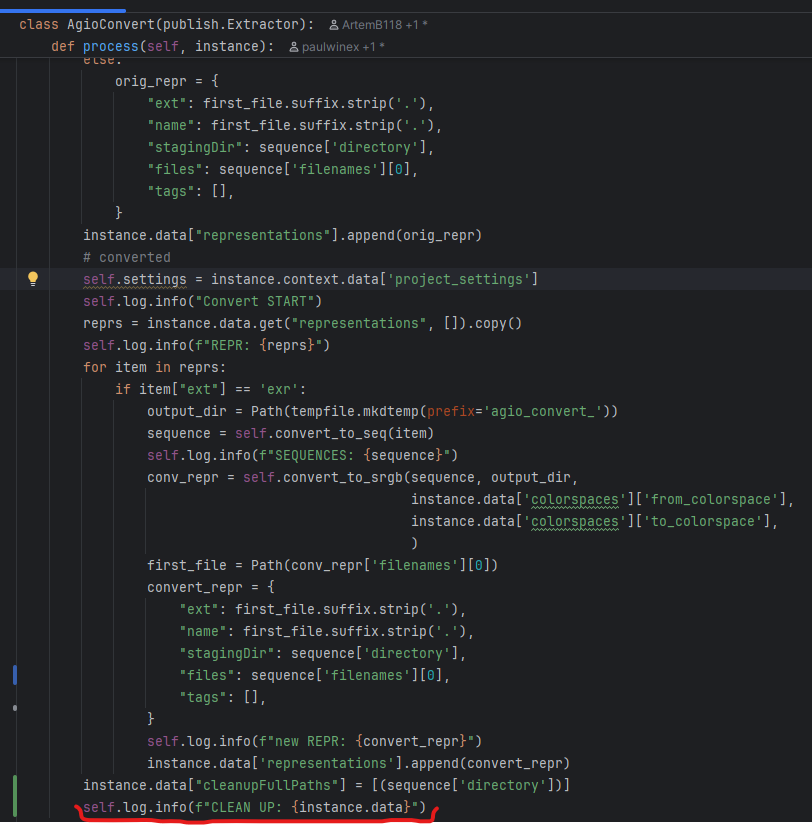
Task: Click 'colorspaces' on the from_colorspace line
Action: click(x=575, y=500)
